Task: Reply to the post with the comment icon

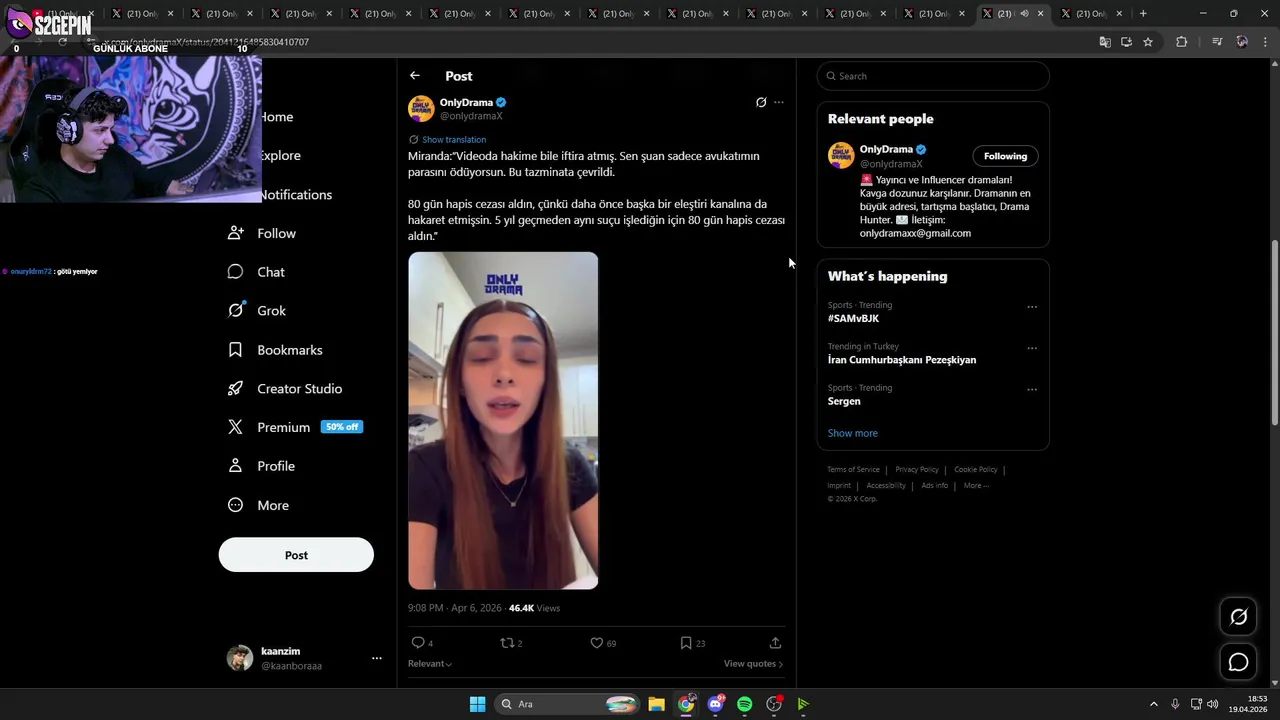Action: (418, 643)
